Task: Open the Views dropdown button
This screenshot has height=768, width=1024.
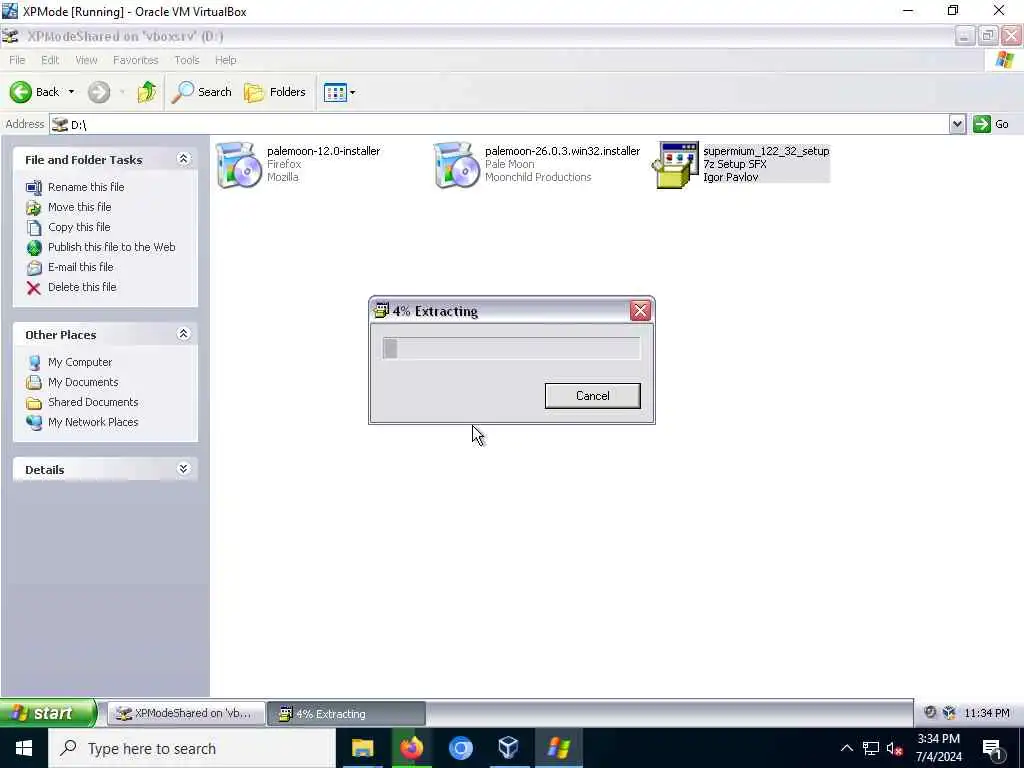Action: (x=340, y=92)
